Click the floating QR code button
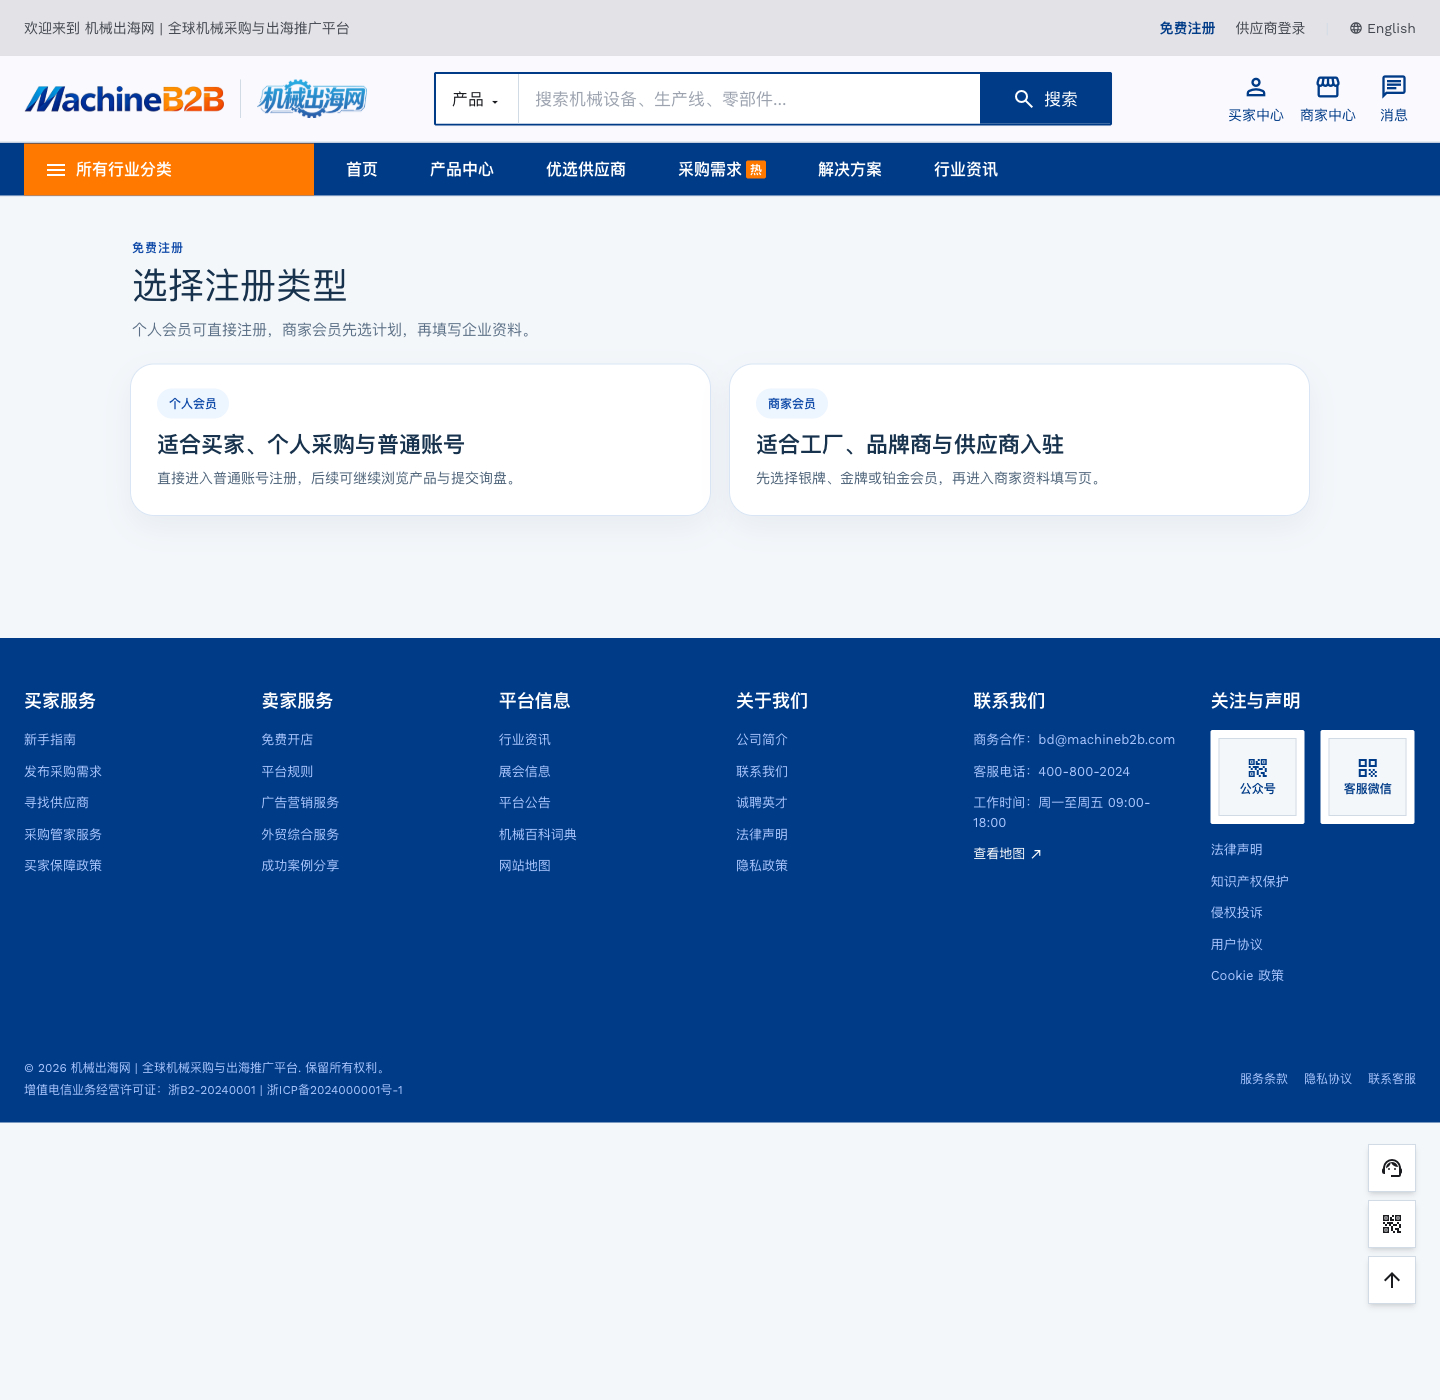 tap(1392, 1224)
